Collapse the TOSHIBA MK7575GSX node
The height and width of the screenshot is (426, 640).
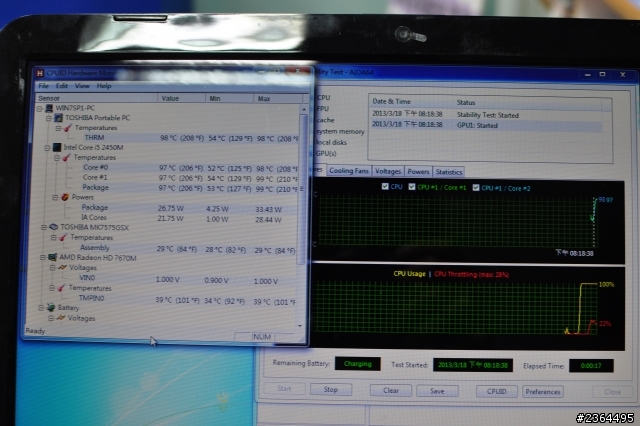pyautogui.click(x=44, y=227)
